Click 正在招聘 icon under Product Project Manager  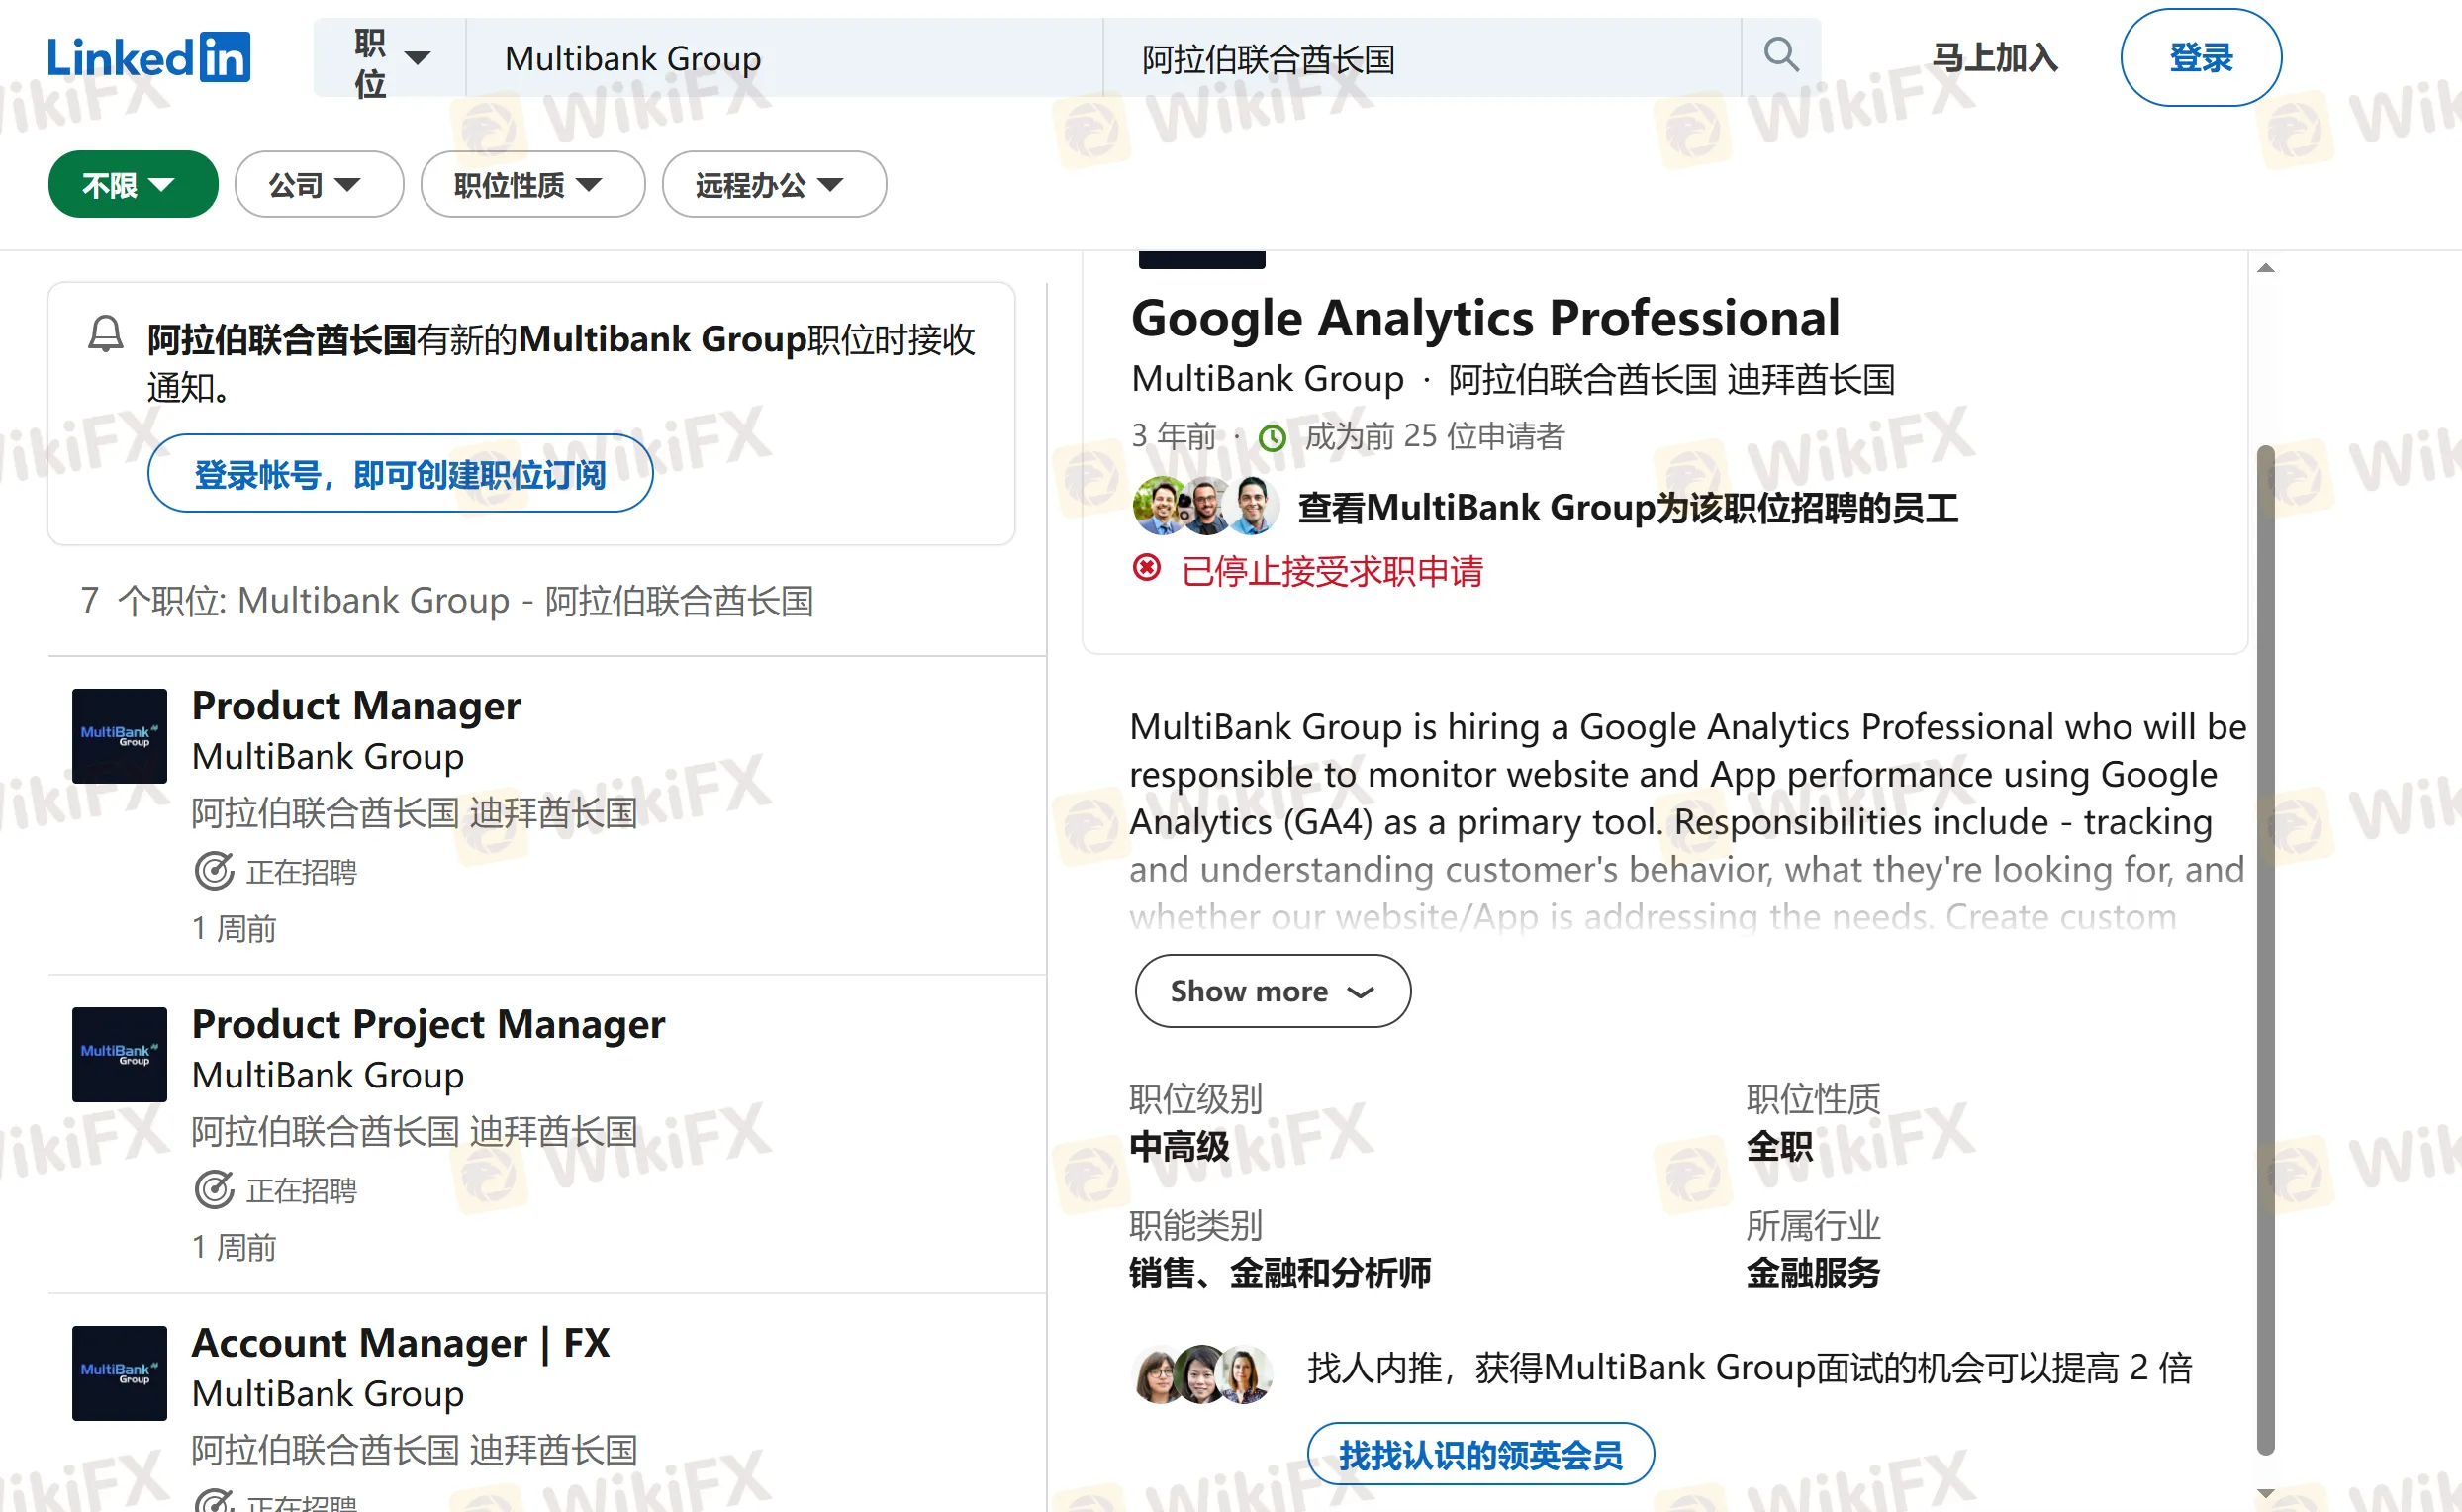[214, 1190]
